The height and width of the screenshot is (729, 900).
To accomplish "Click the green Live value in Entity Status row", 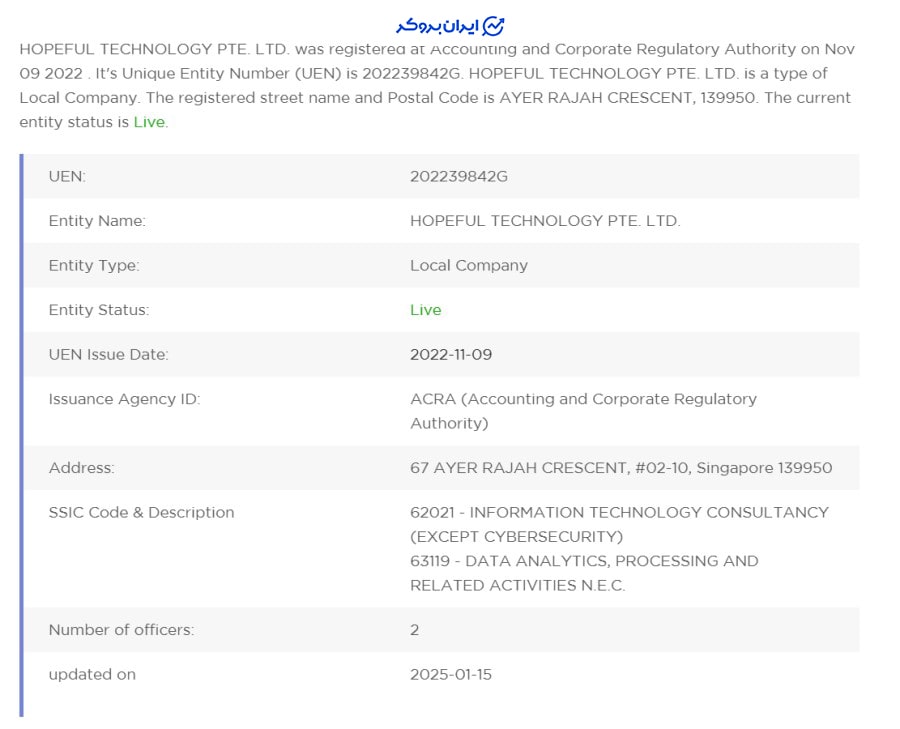I will [x=425, y=310].
